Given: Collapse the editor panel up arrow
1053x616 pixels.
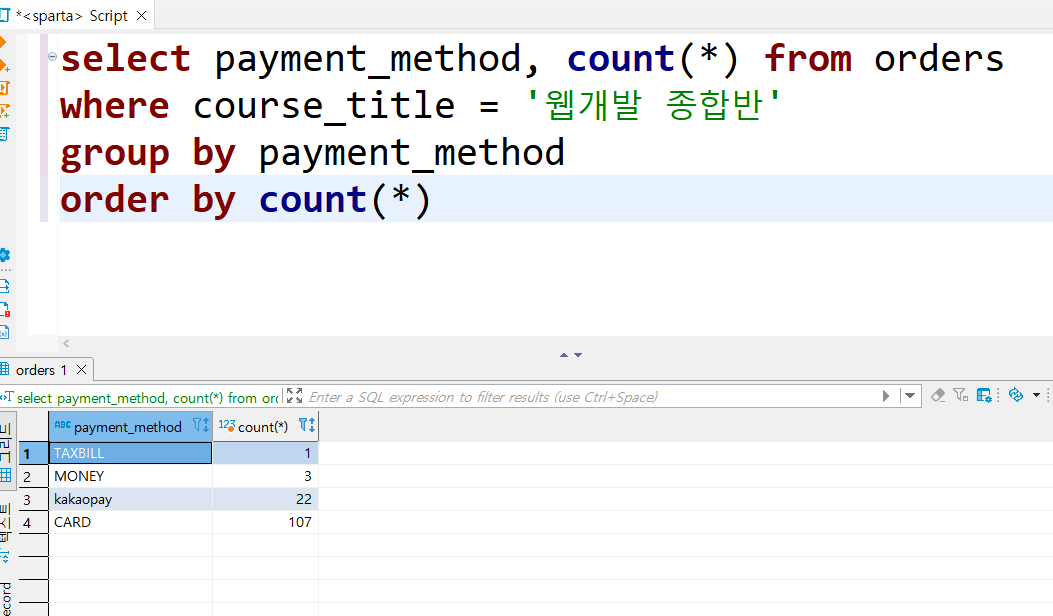Looking at the screenshot, I should 564,355.
